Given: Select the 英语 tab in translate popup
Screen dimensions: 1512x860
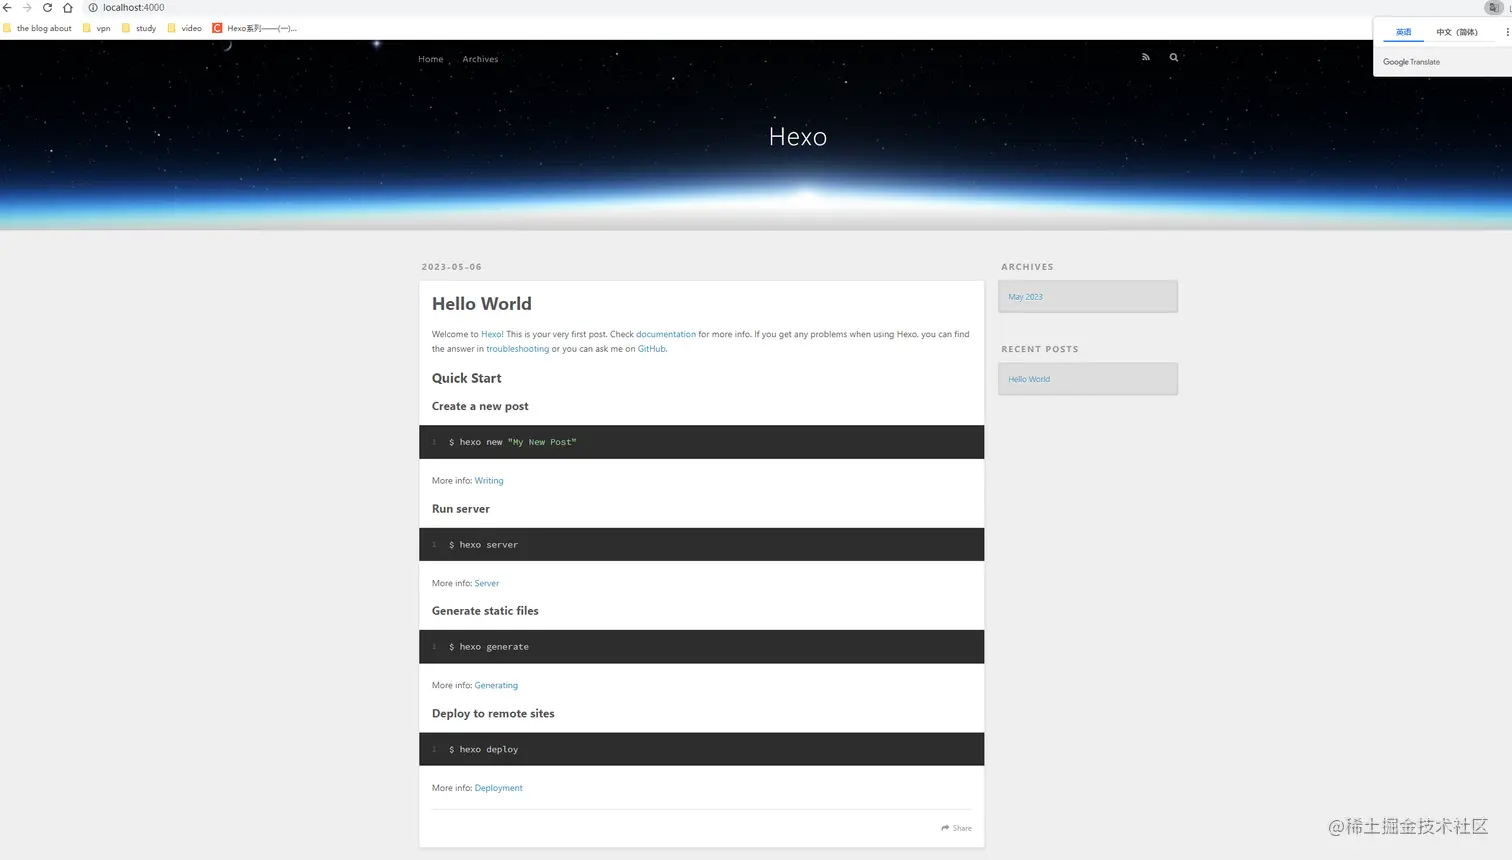Looking at the screenshot, I should (x=1403, y=32).
